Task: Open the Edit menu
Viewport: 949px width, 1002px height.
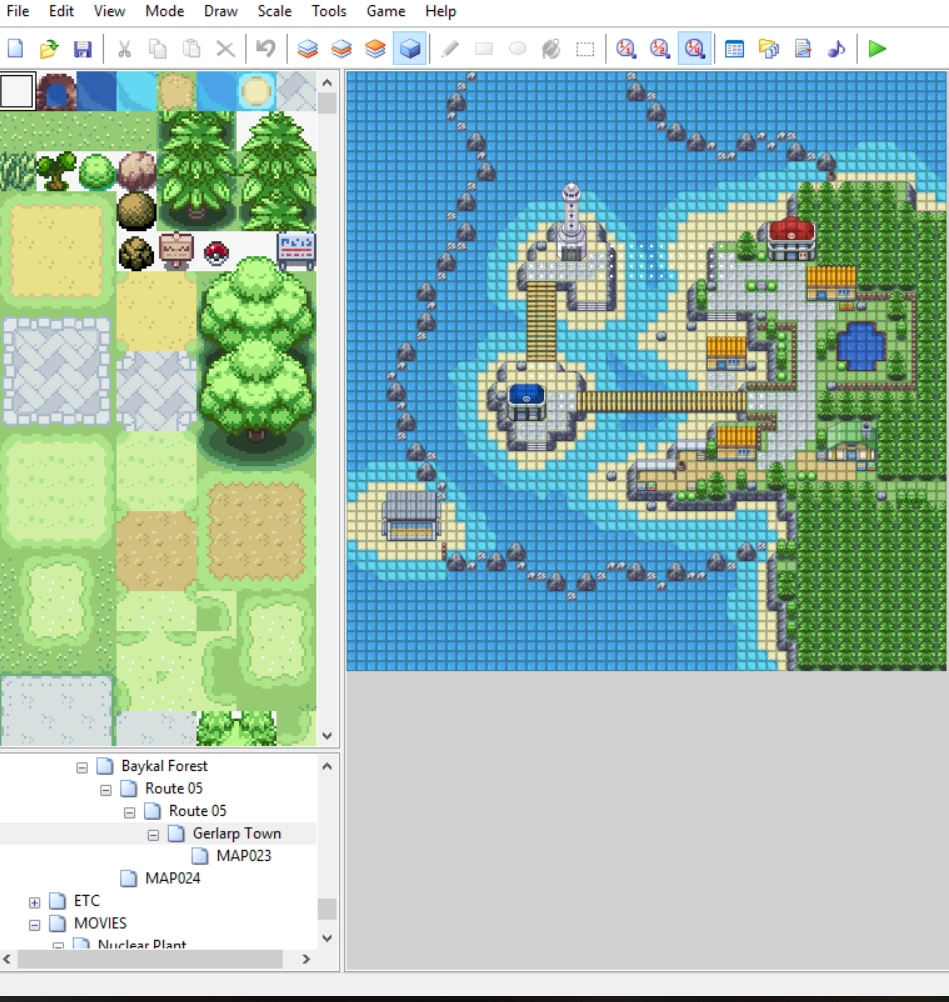Action: point(61,11)
